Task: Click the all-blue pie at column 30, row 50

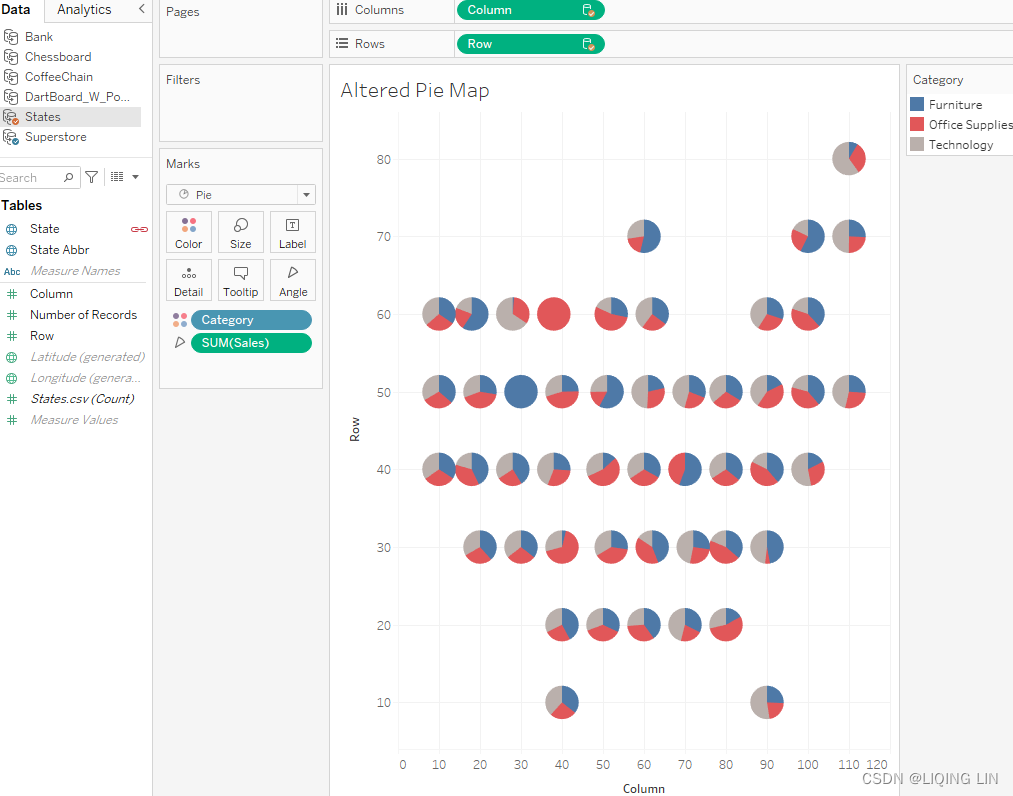Action: pyautogui.click(x=521, y=392)
